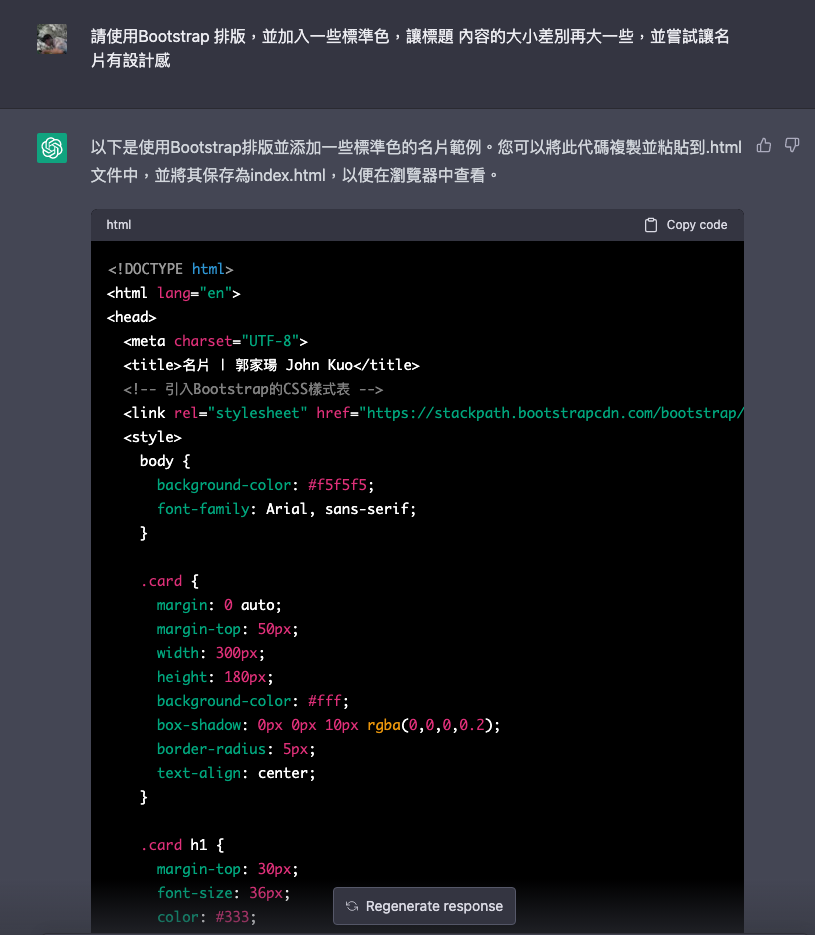Click the meta charset UTF-8 line
This screenshot has height=935, width=815.
[x=216, y=341]
